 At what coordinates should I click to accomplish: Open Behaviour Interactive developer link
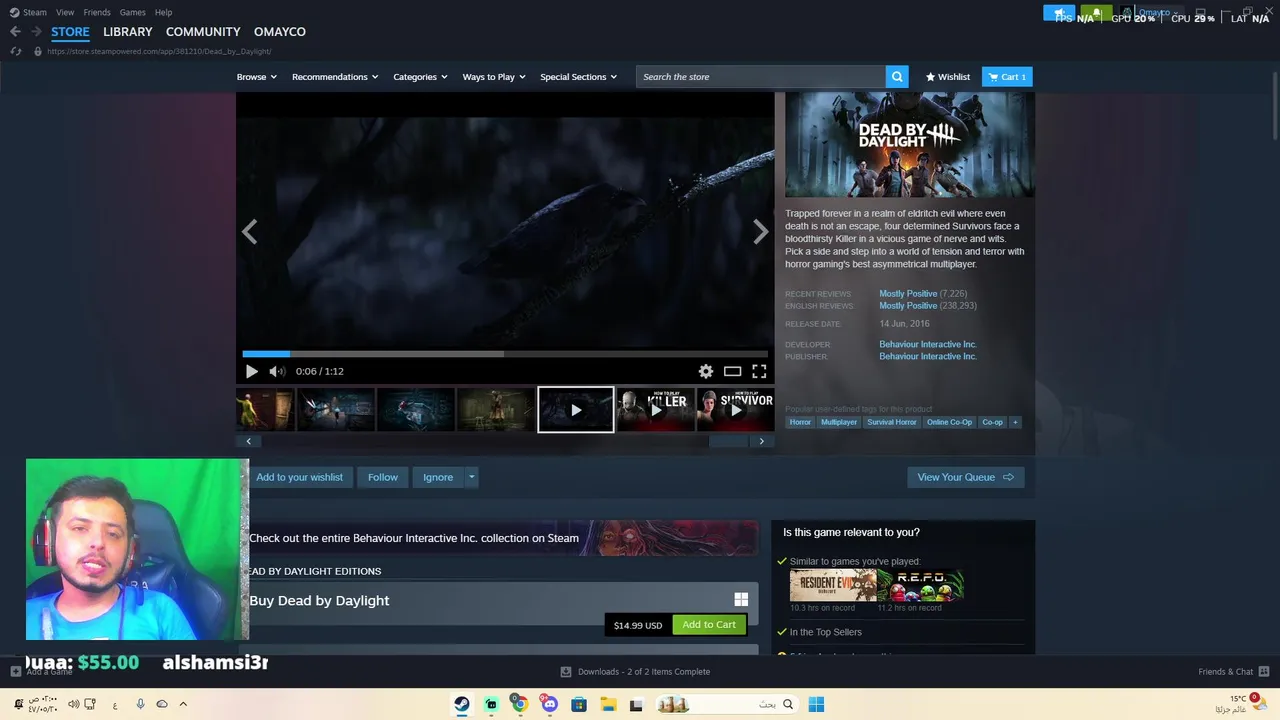click(928, 344)
